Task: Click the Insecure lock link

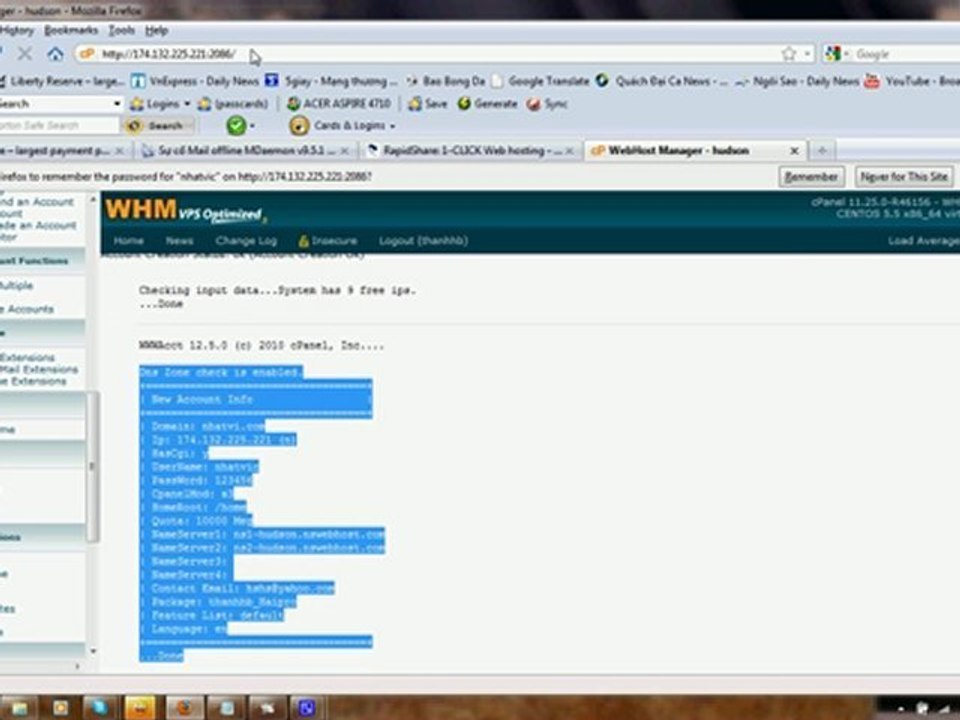Action: (x=328, y=241)
